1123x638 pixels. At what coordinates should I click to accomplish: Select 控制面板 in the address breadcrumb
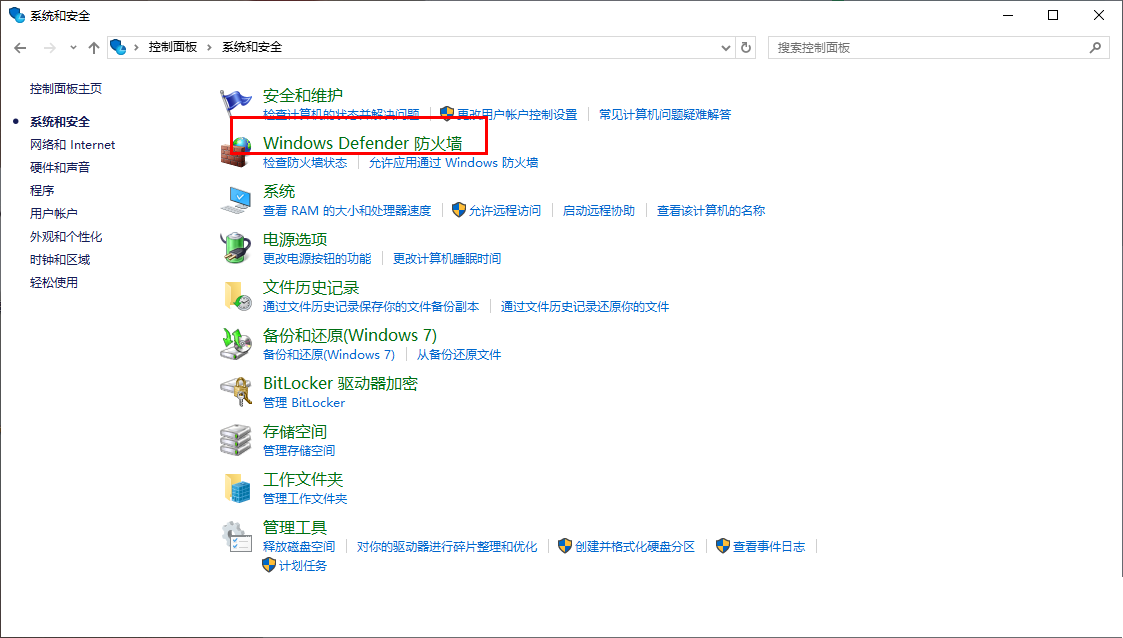pos(173,47)
